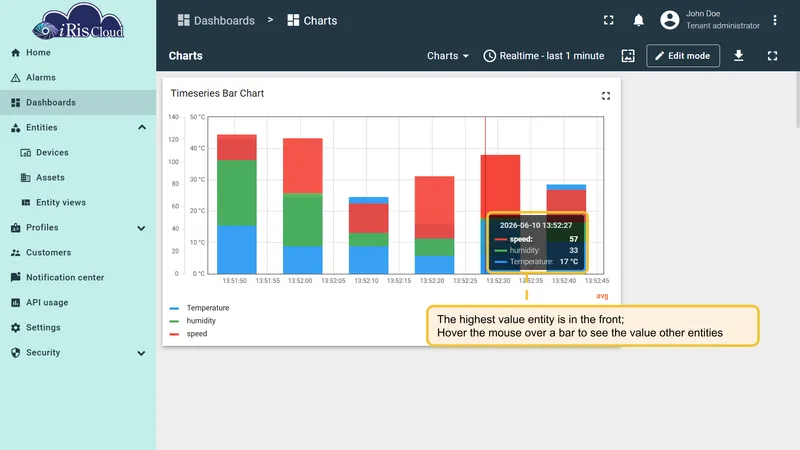Open the Realtime - last 1 minute timewindow
This screenshot has height=450, width=800.
click(544, 56)
